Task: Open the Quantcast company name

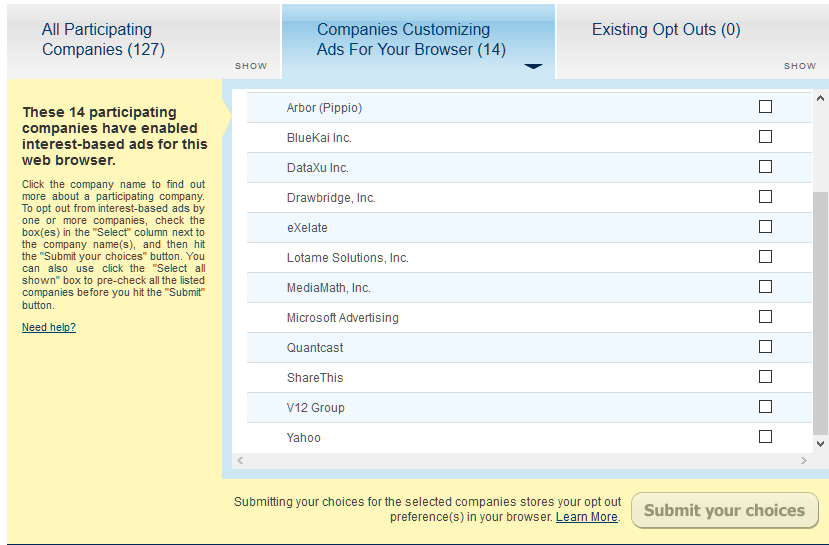Action: [315, 348]
